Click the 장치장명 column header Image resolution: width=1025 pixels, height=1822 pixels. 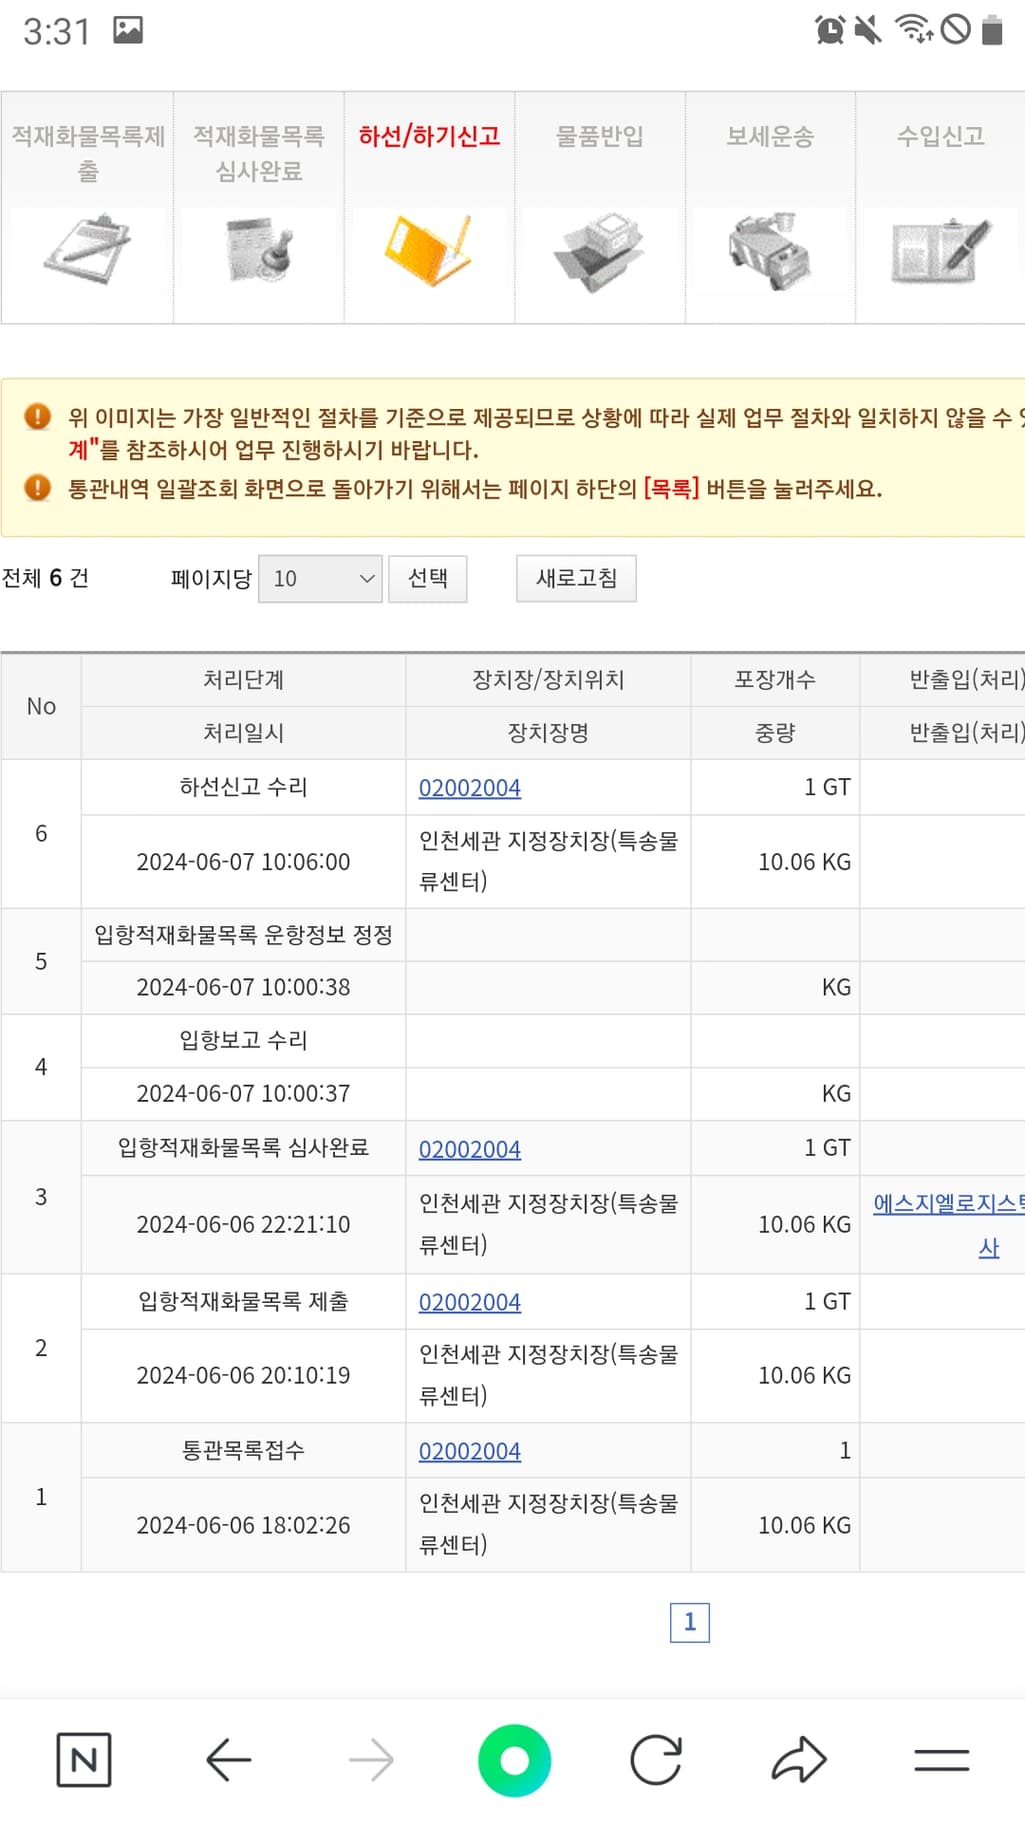click(x=548, y=733)
